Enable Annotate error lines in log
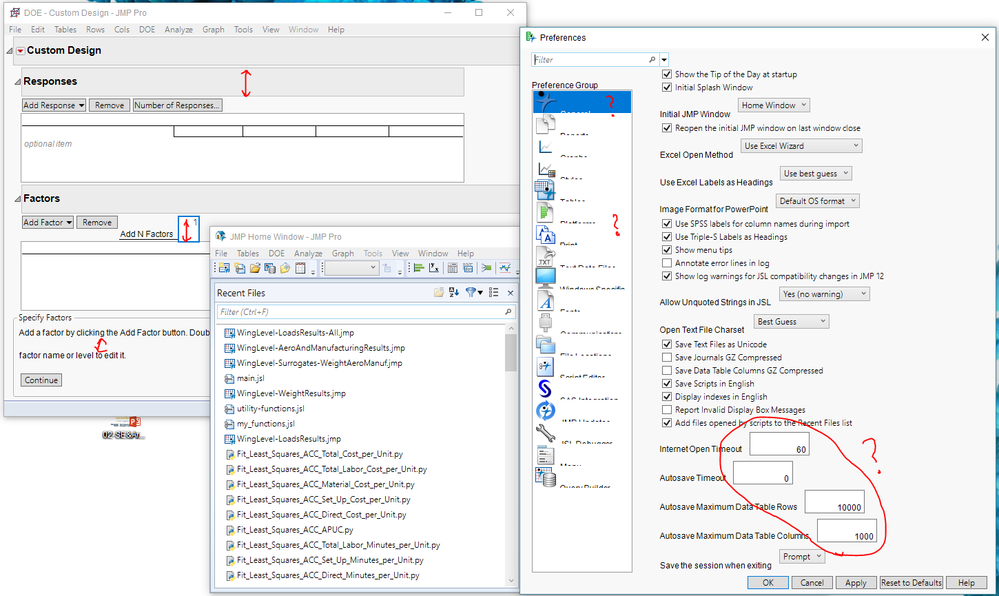The image size is (999, 596). (667, 262)
